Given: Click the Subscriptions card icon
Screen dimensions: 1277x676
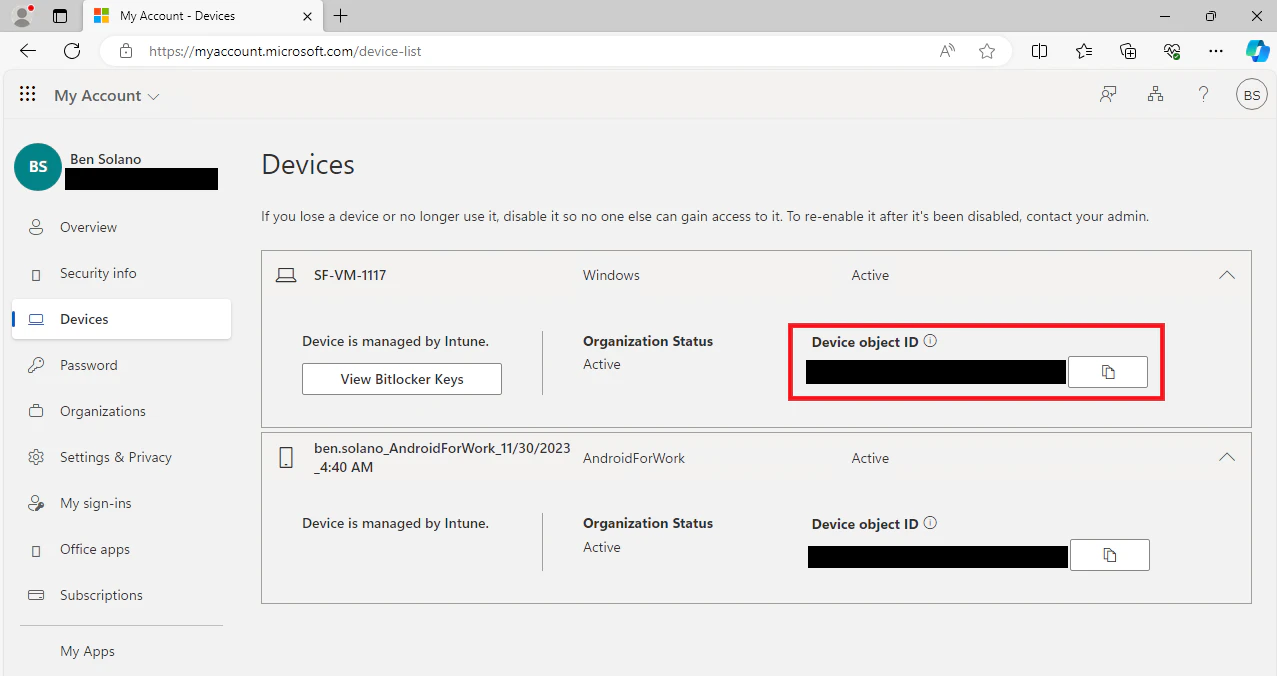Looking at the screenshot, I should click(36, 595).
